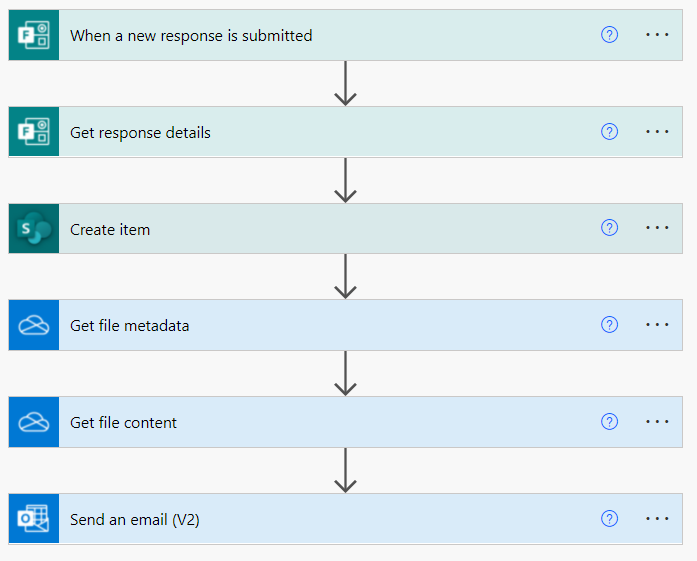Click the Forms icon on Get response details
The width and height of the screenshot is (697, 561).
tap(34, 132)
